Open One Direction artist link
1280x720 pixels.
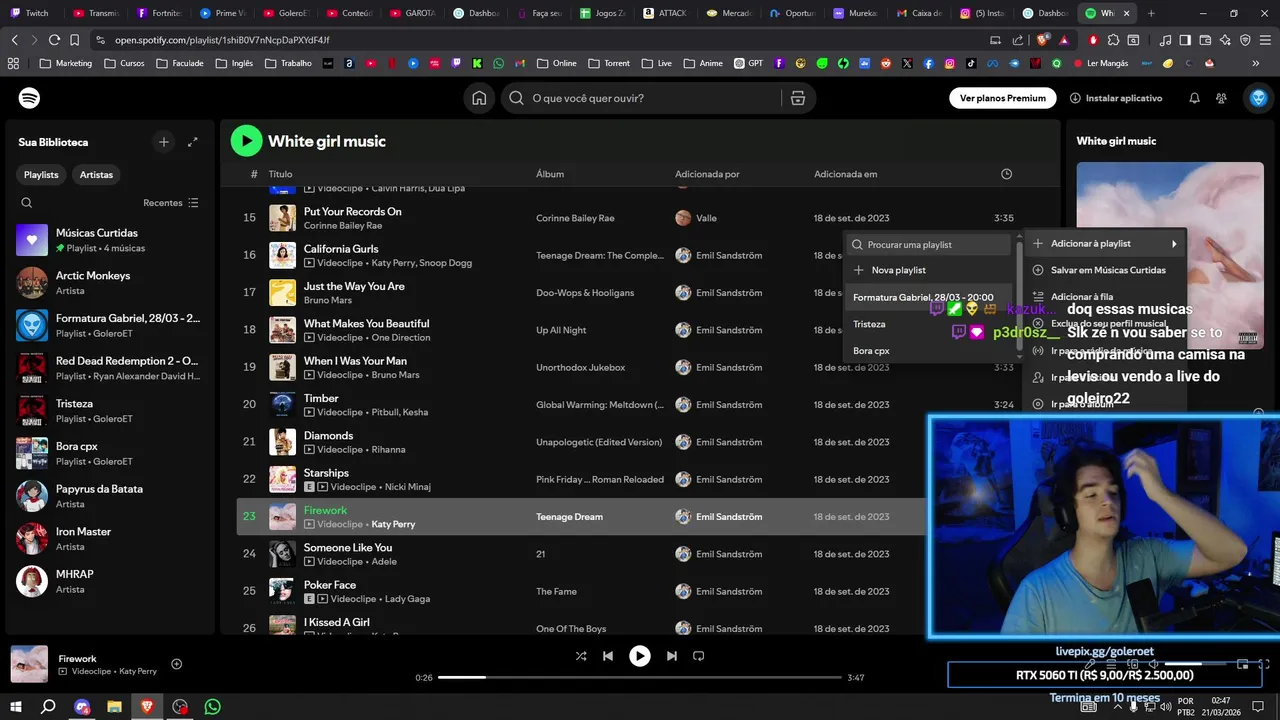point(400,337)
